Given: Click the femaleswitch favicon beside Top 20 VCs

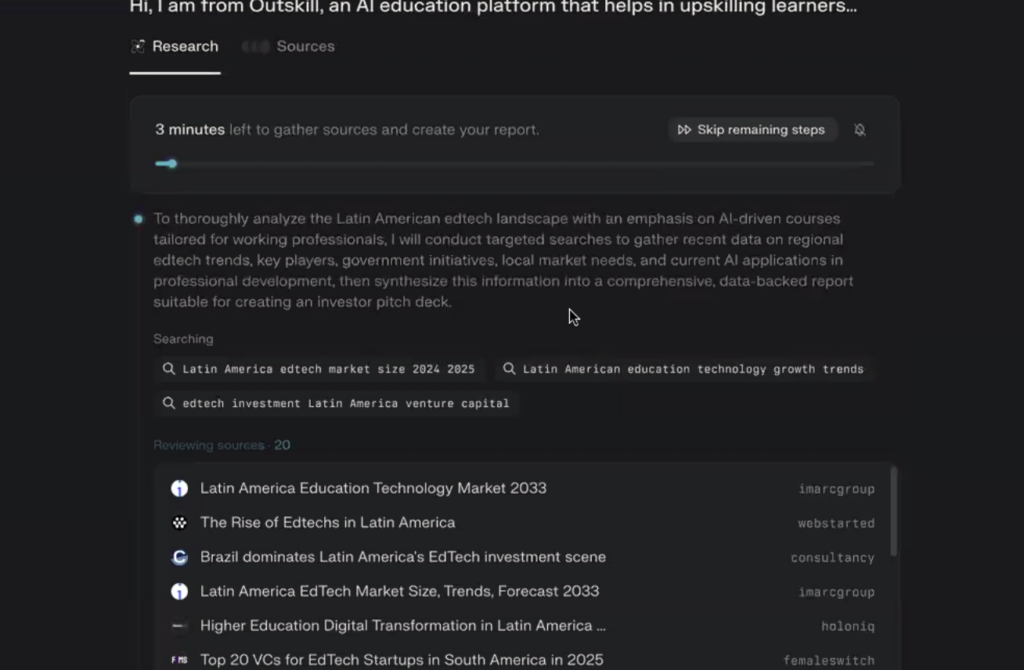Looking at the screenshot, I should point(179,660).
